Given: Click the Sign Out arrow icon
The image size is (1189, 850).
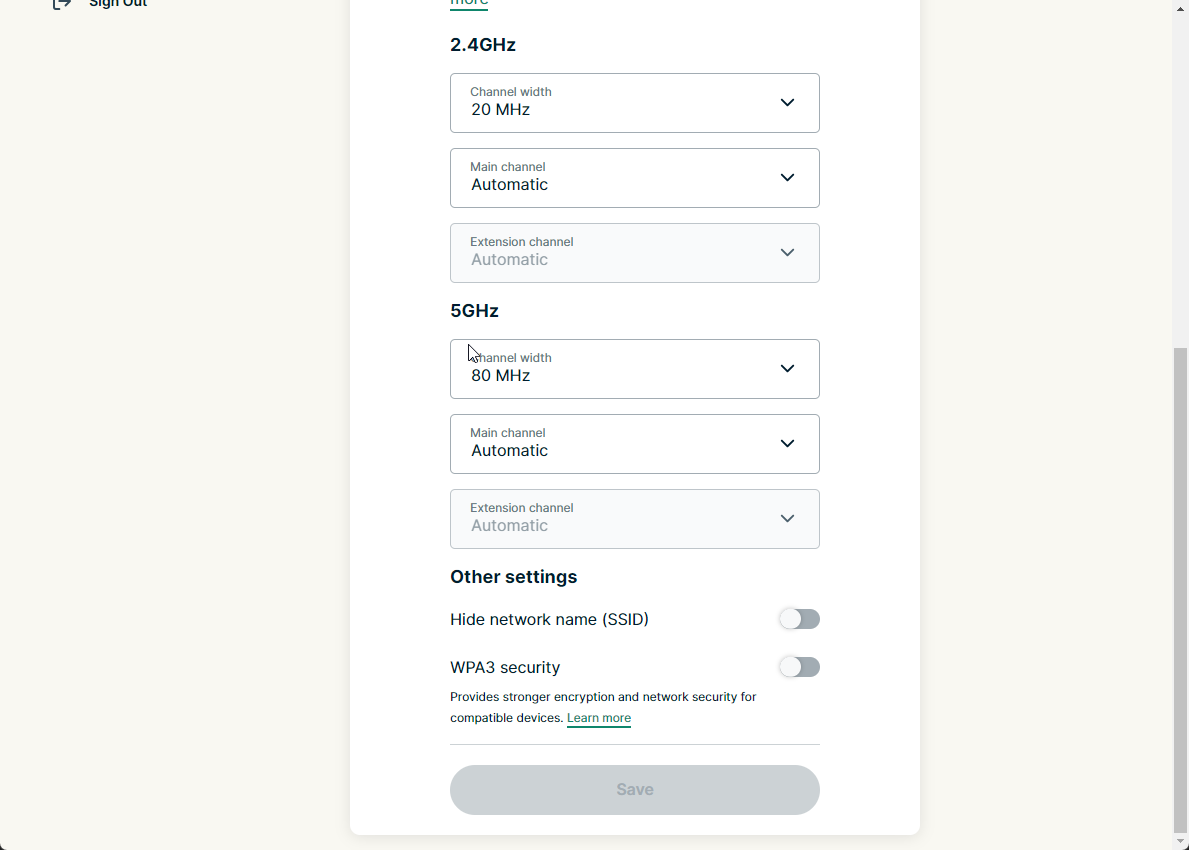Looking at the screenshot, I should click(x=62, y=3).
